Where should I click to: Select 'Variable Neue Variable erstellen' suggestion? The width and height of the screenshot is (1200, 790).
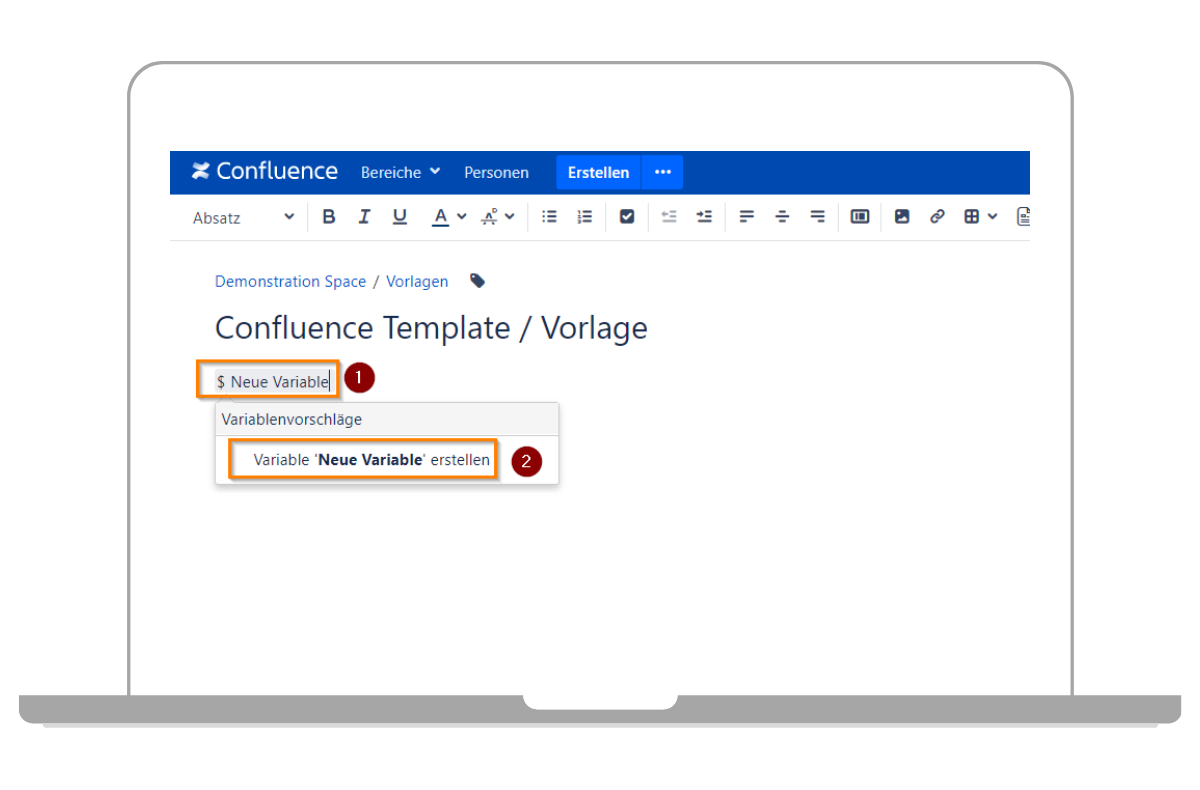tap(371, 460)
